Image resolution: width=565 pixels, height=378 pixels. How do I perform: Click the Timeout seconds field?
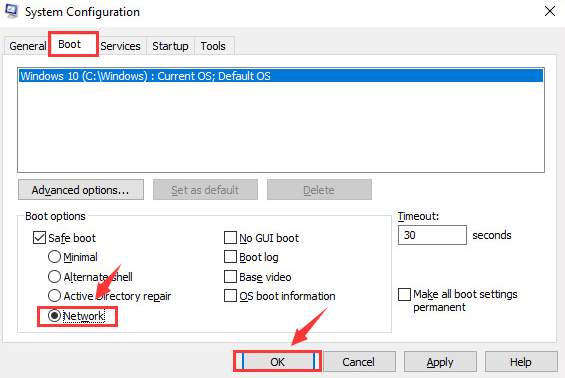(432, 235)
